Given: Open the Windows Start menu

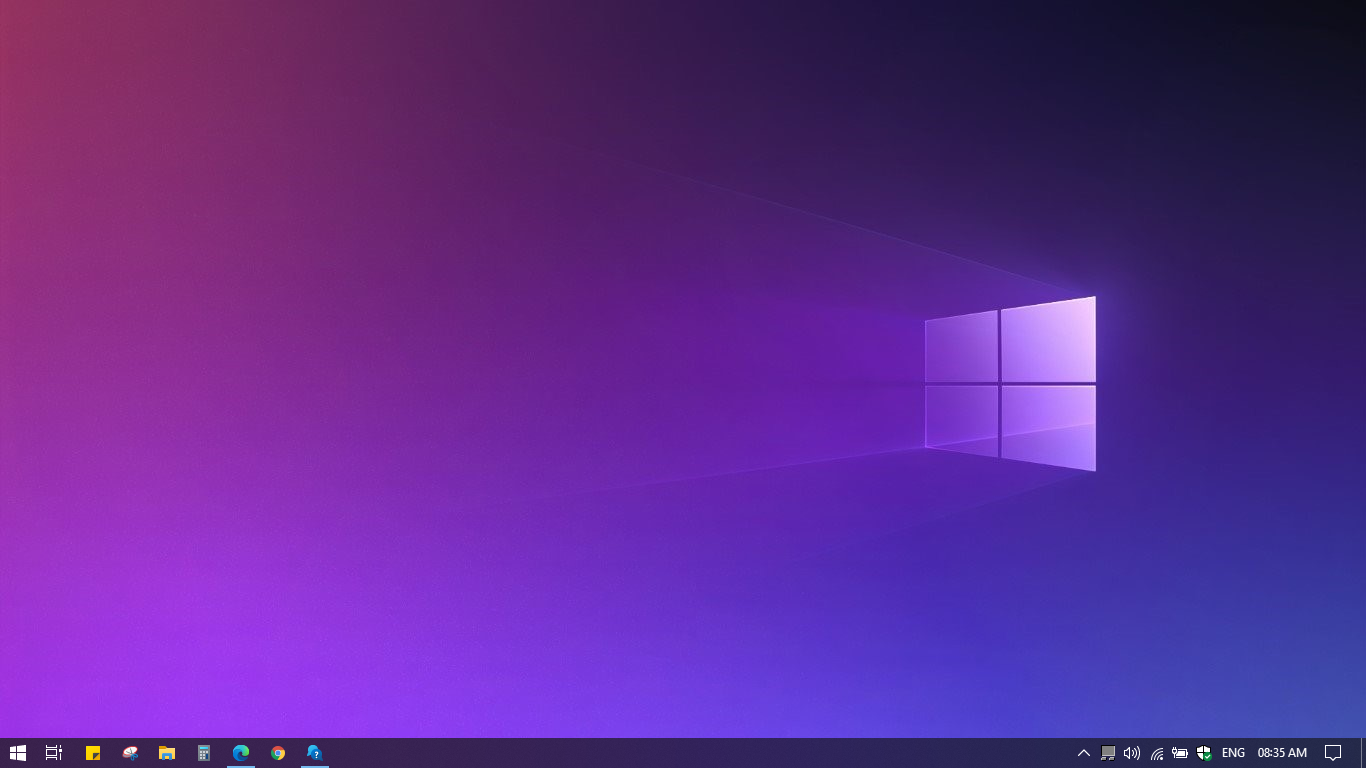Looking at the screenshot, I should click(x=17, y=753).
